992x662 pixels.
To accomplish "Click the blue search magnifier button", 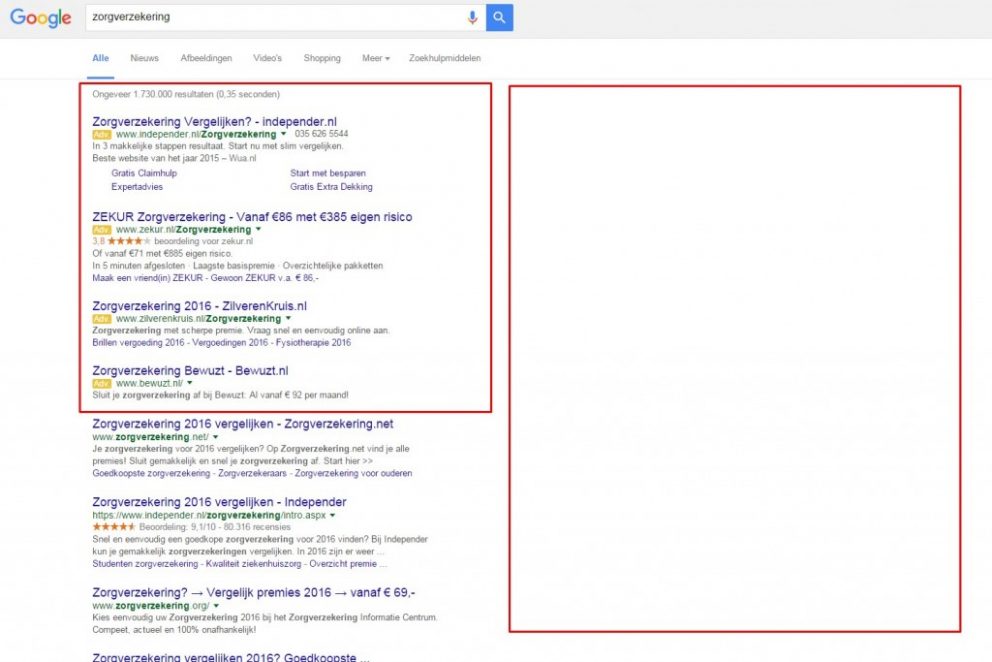I will (499, 17).
